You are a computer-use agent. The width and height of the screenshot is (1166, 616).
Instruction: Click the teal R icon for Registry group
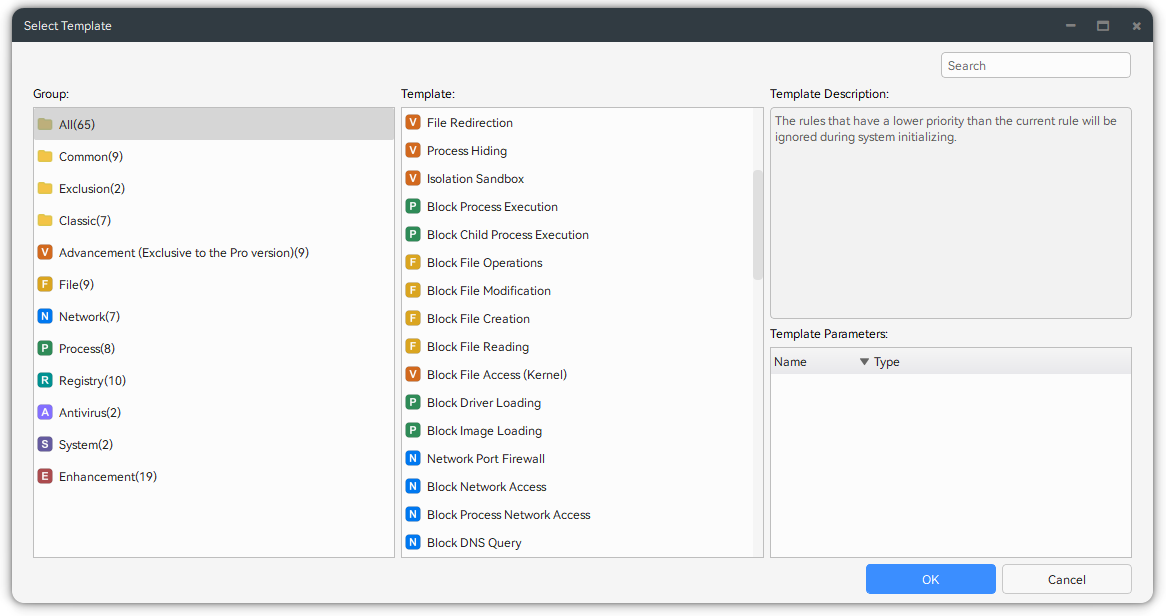pyautogui.click(x=45, y=381)
